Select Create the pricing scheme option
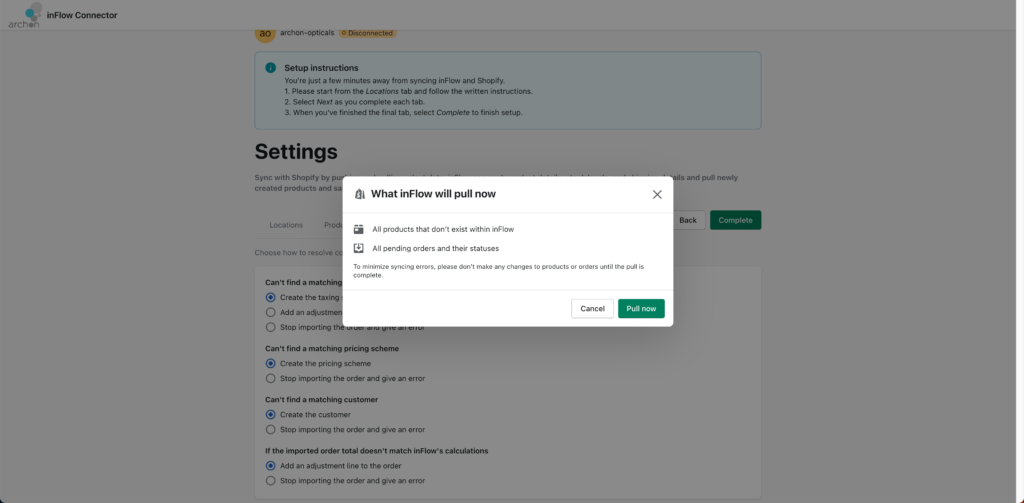The image size is (1024, 503). (270, 363)
